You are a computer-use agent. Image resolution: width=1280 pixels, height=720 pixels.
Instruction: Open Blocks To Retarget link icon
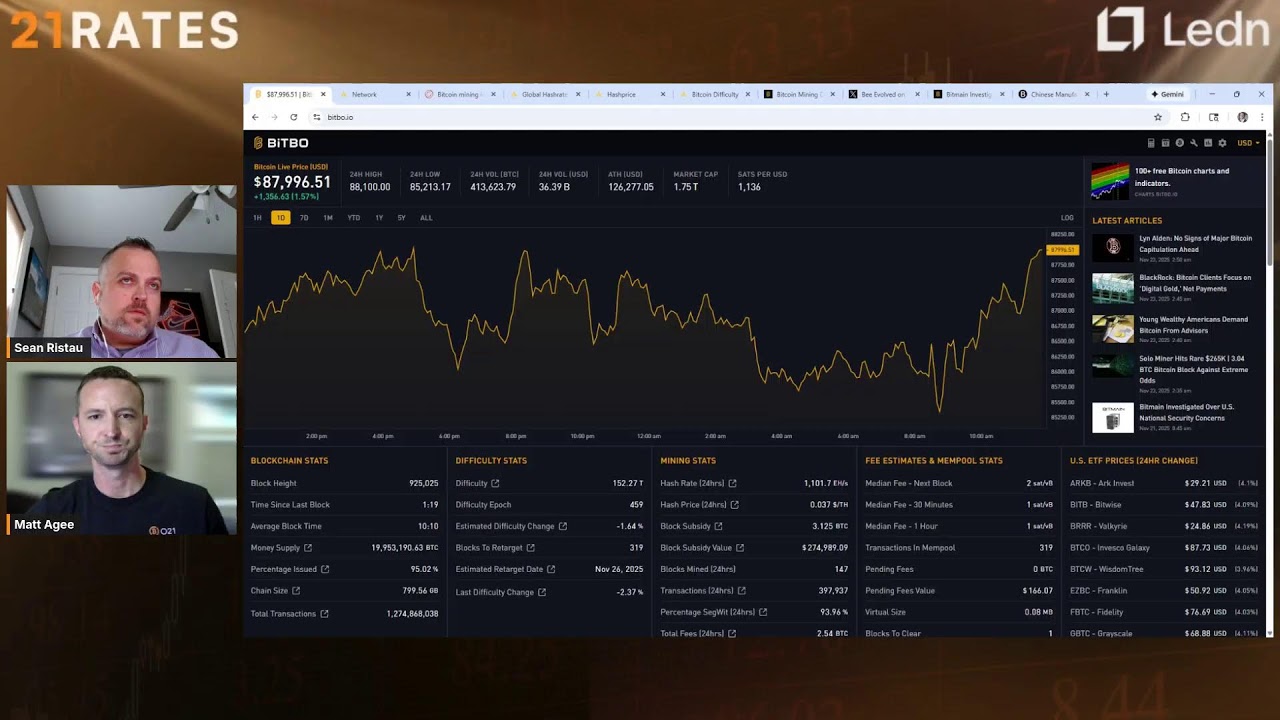coord(530,548)
